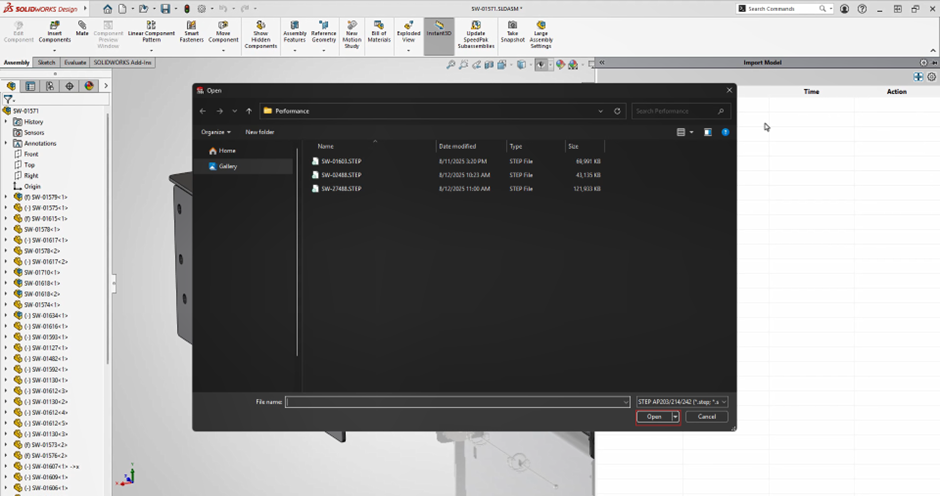Image resolution: width=940 pixels, height=496 pixels.
Task: Select the SW-01603.STEP file
Action: tap(341, 161)
